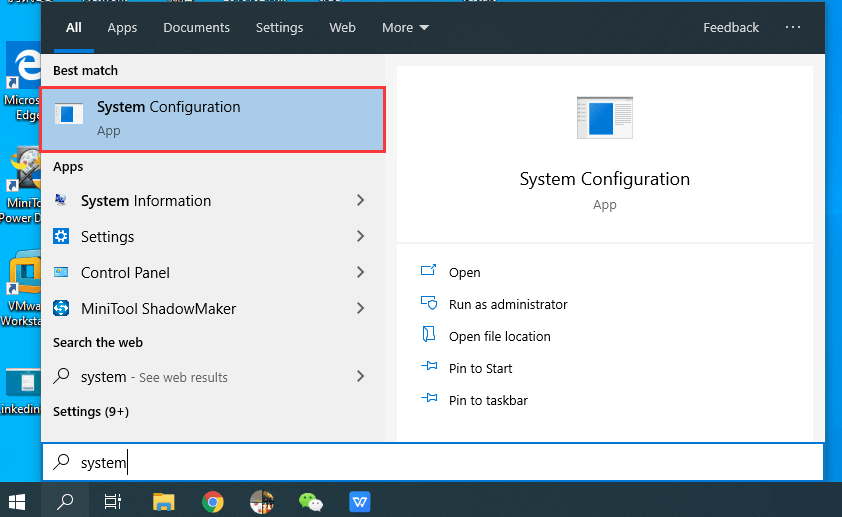Screen dimensions: 842x517
Task: Select Run as administrator
Action: point(508,305)
